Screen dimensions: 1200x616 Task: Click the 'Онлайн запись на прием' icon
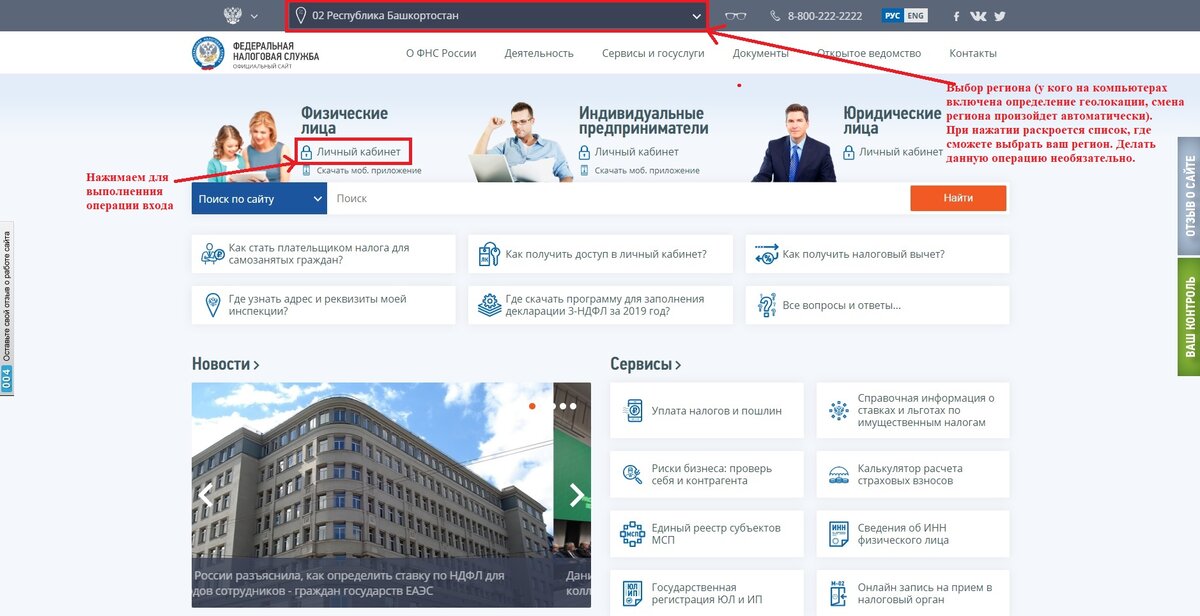click(x=839, y=592)
